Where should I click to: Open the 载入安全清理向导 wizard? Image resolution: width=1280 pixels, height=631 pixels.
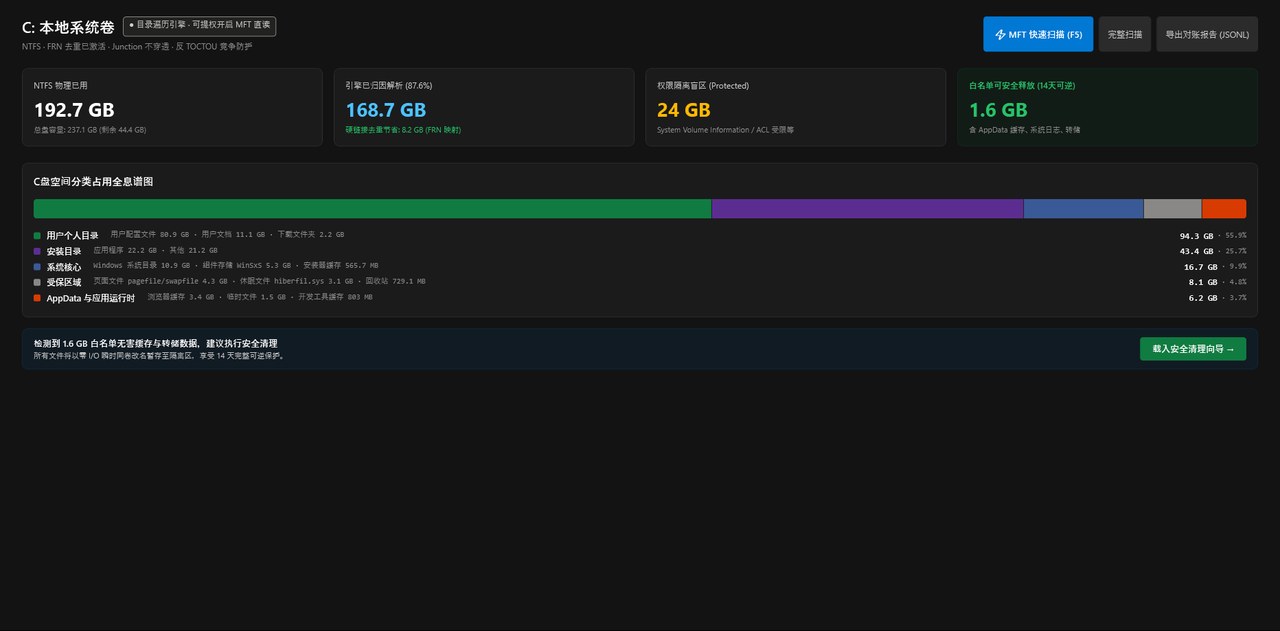[1193, 349]
